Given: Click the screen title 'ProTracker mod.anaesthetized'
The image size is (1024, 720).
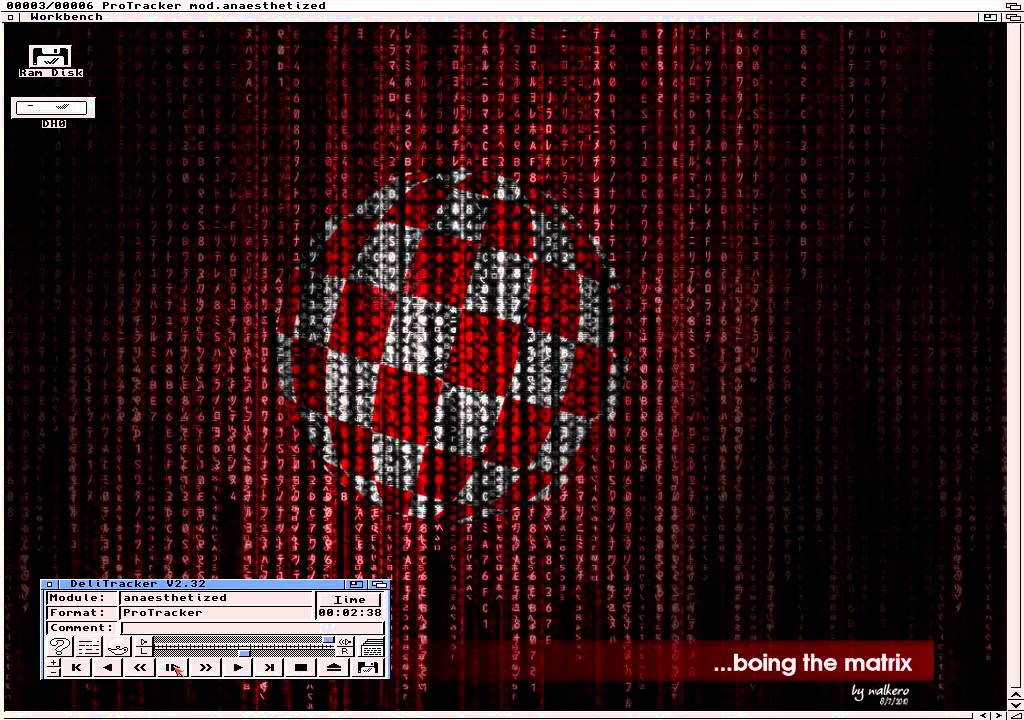Looking at the screenshot, I should click(214, 5).
